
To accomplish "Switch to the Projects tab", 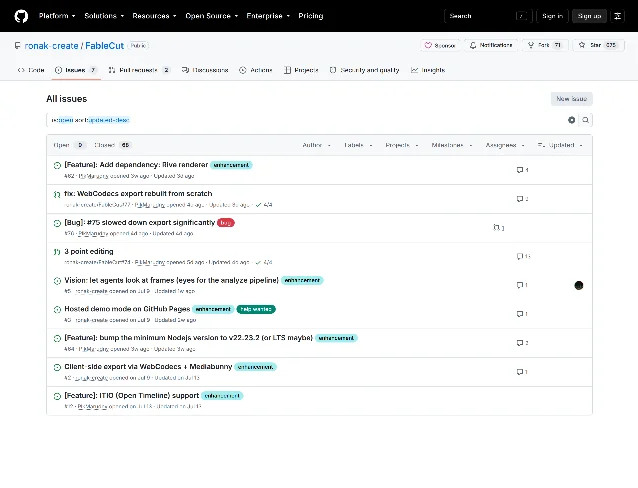I will tap(301, 70).
